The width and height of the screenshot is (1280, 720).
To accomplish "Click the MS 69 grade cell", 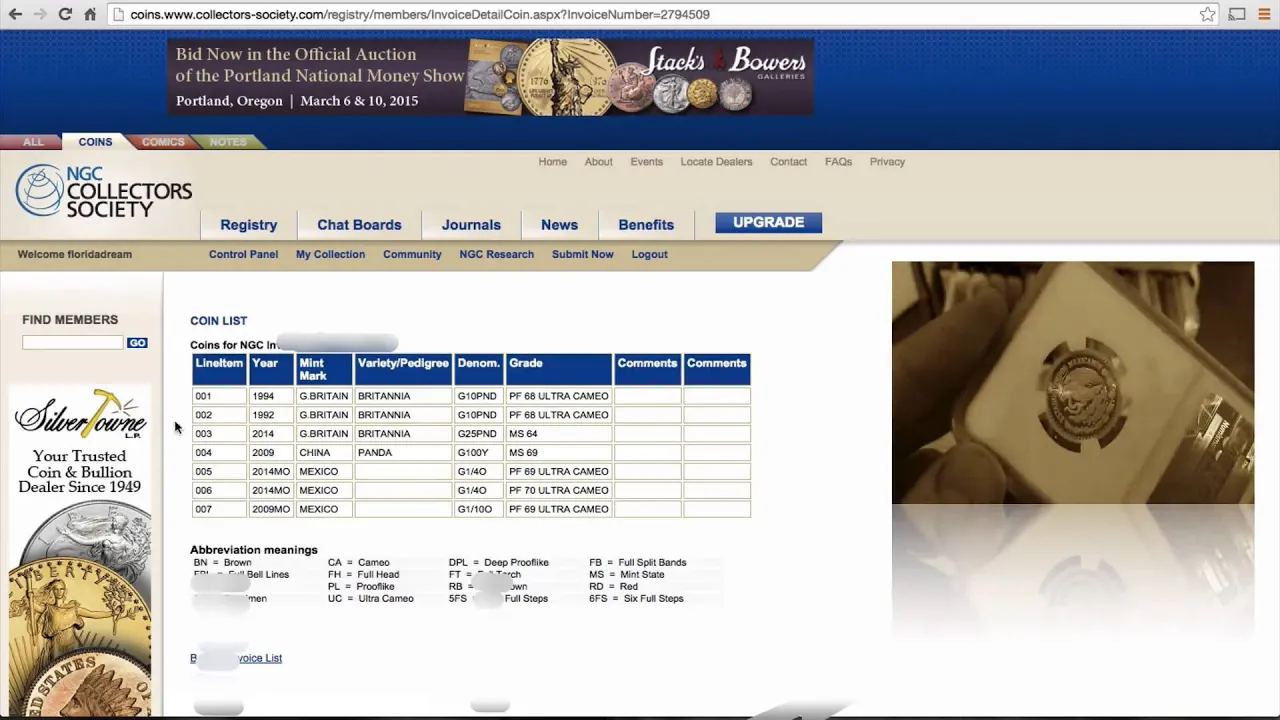I will pyautogui.click(x=559, y=452).
